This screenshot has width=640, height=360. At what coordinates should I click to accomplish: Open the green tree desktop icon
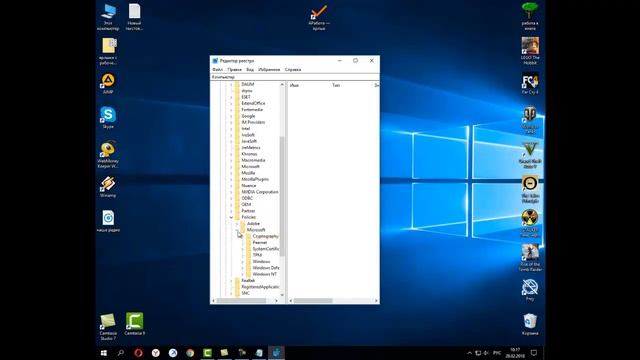point(530,16)
